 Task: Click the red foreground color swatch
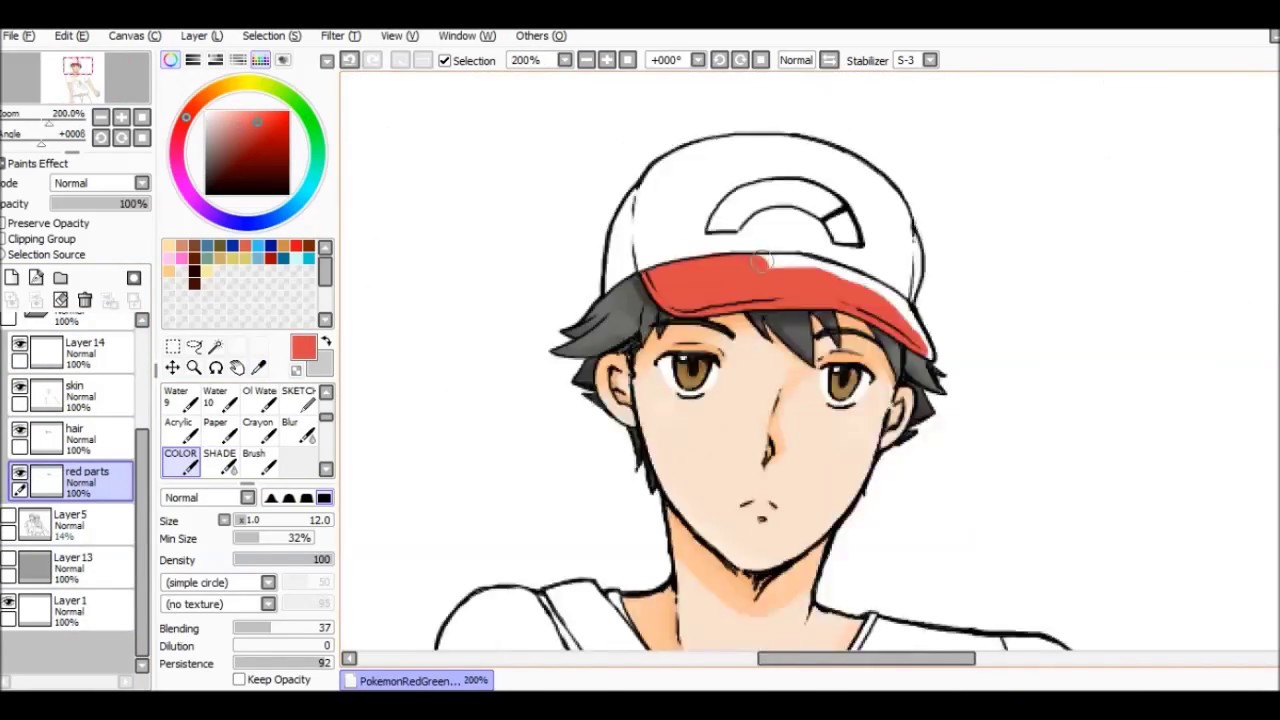click(x=303, y=348)
